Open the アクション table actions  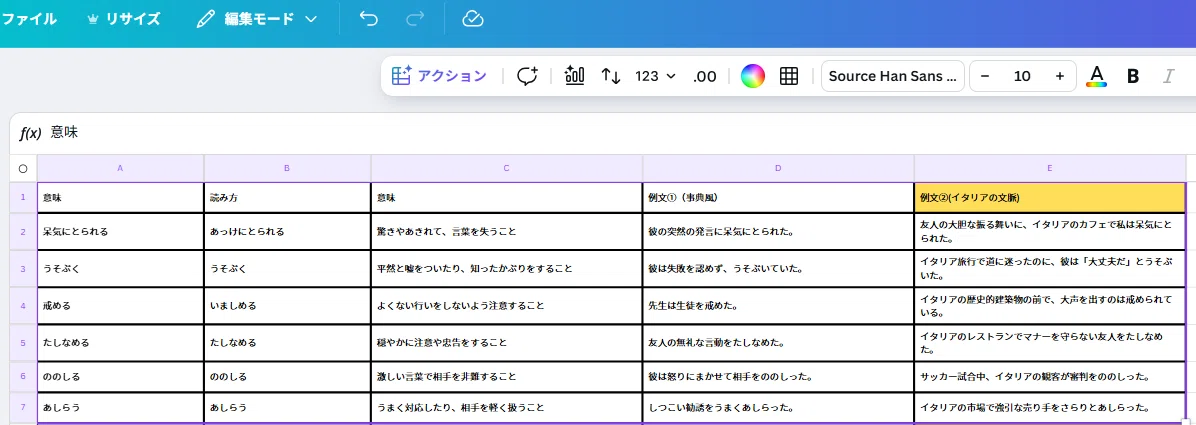pyautogui.click(x=439, y=76)
